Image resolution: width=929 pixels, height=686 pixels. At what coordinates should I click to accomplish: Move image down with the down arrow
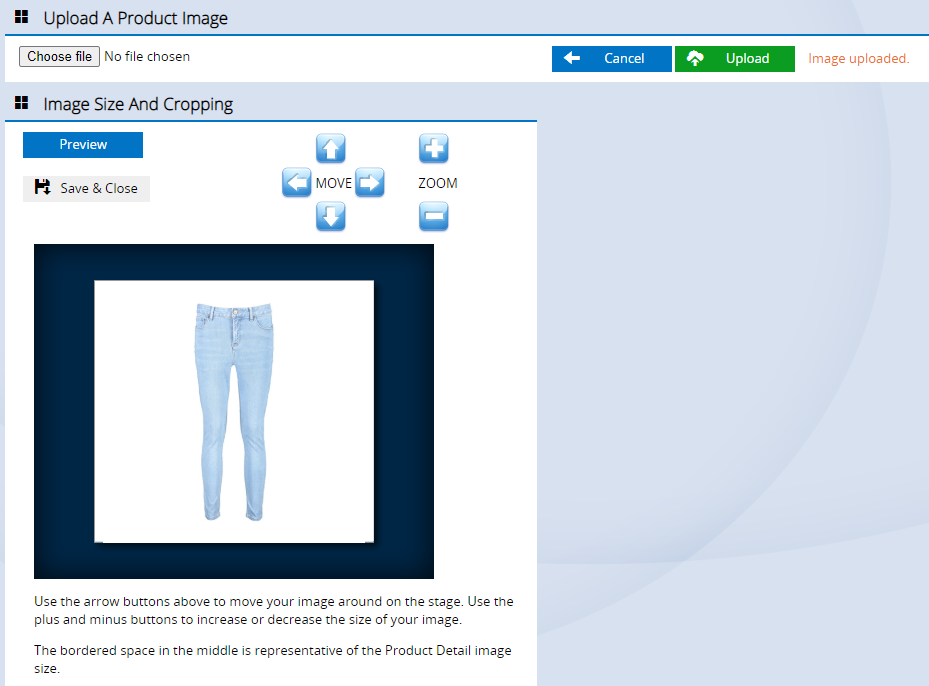331,216
